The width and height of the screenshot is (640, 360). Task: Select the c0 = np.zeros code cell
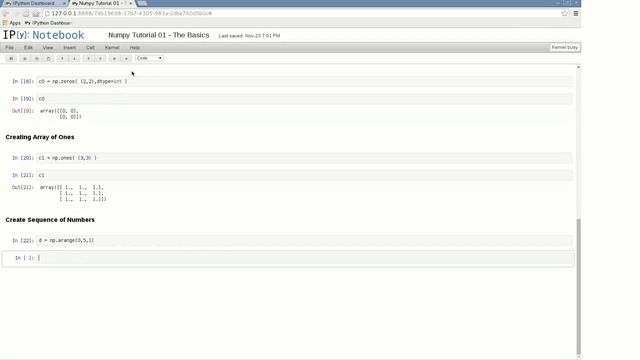point(304,82)
